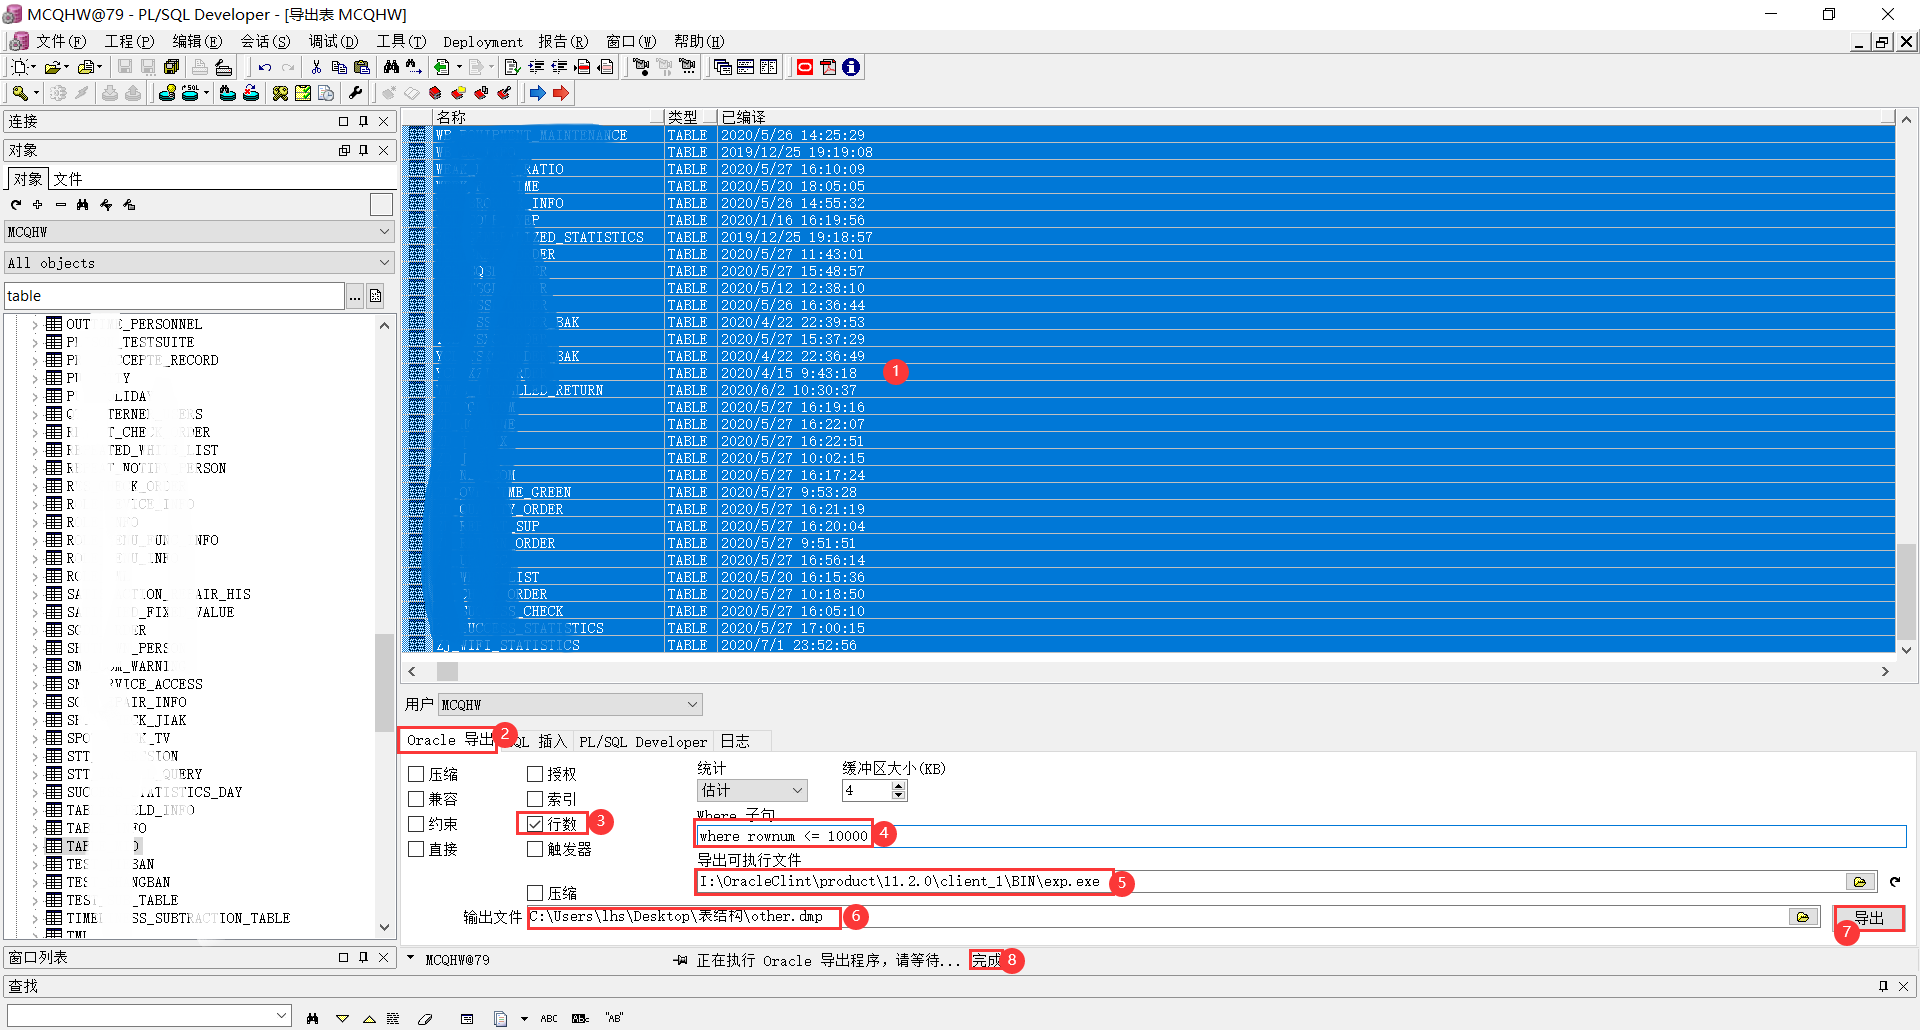Uncheck the 行数 checkbox
1920x1030 pixels.
[535, 824]
